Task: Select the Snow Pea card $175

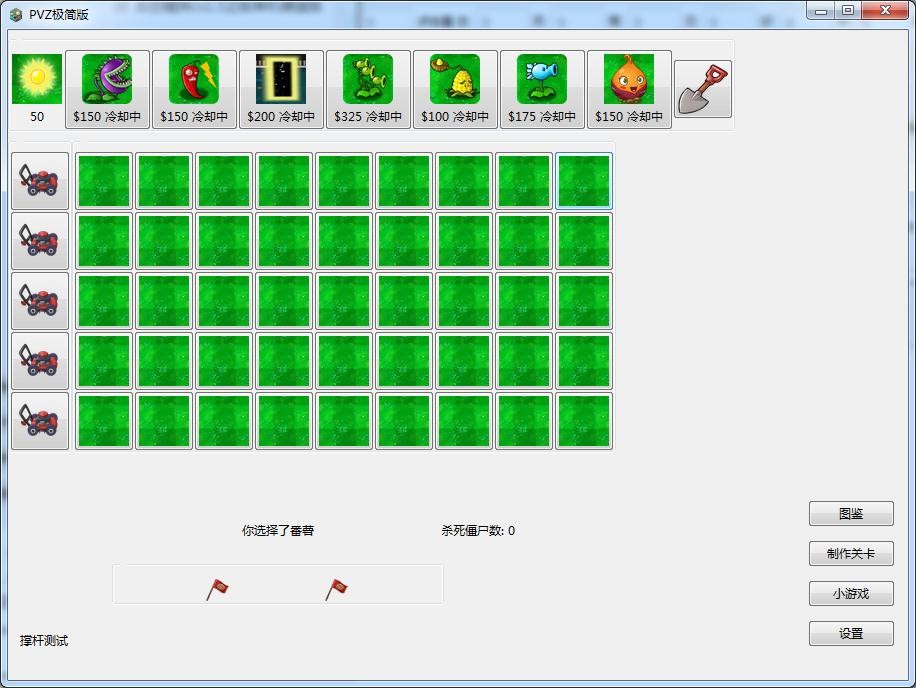Action: point(542,89)
